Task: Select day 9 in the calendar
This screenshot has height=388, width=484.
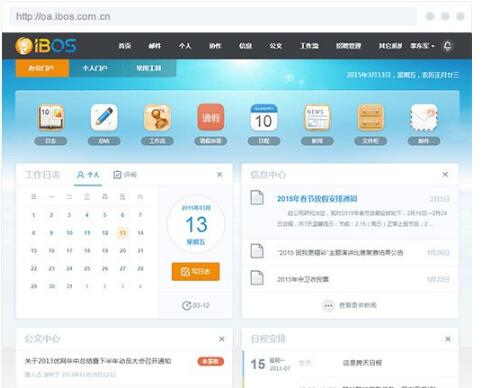Action: coord(51,233)
